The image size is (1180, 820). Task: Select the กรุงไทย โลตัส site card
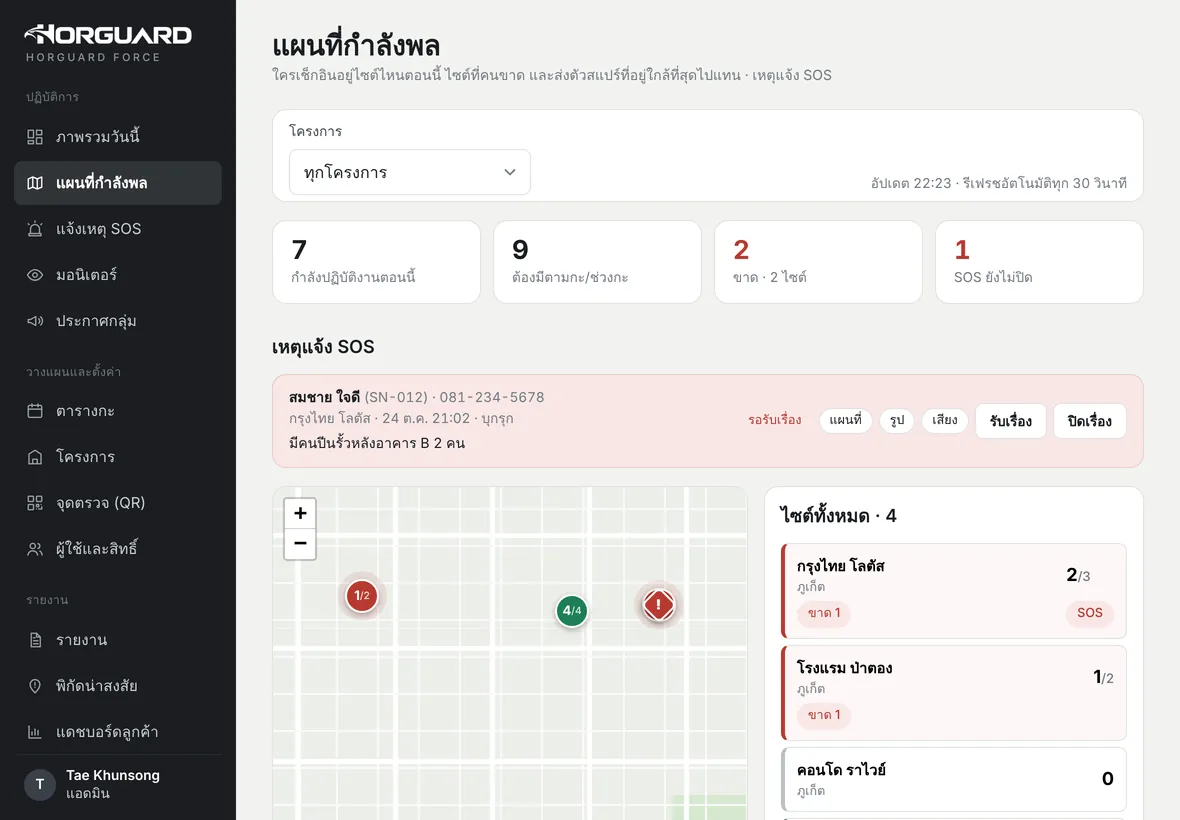click(953, 591)
